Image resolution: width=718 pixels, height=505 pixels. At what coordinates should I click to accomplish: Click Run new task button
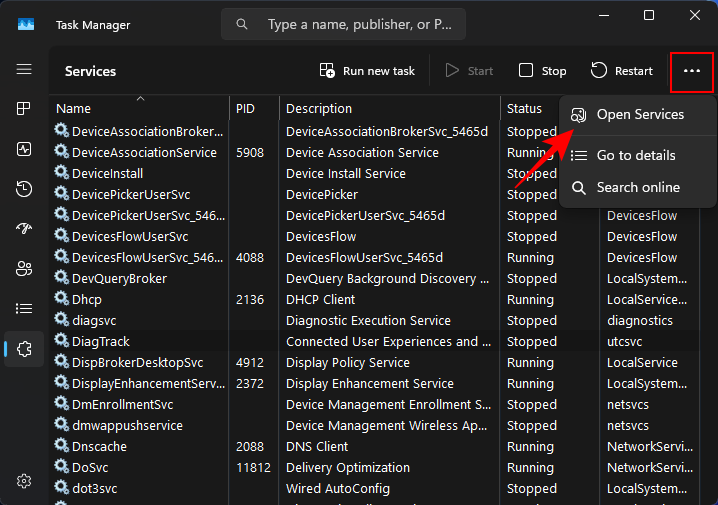367,71
